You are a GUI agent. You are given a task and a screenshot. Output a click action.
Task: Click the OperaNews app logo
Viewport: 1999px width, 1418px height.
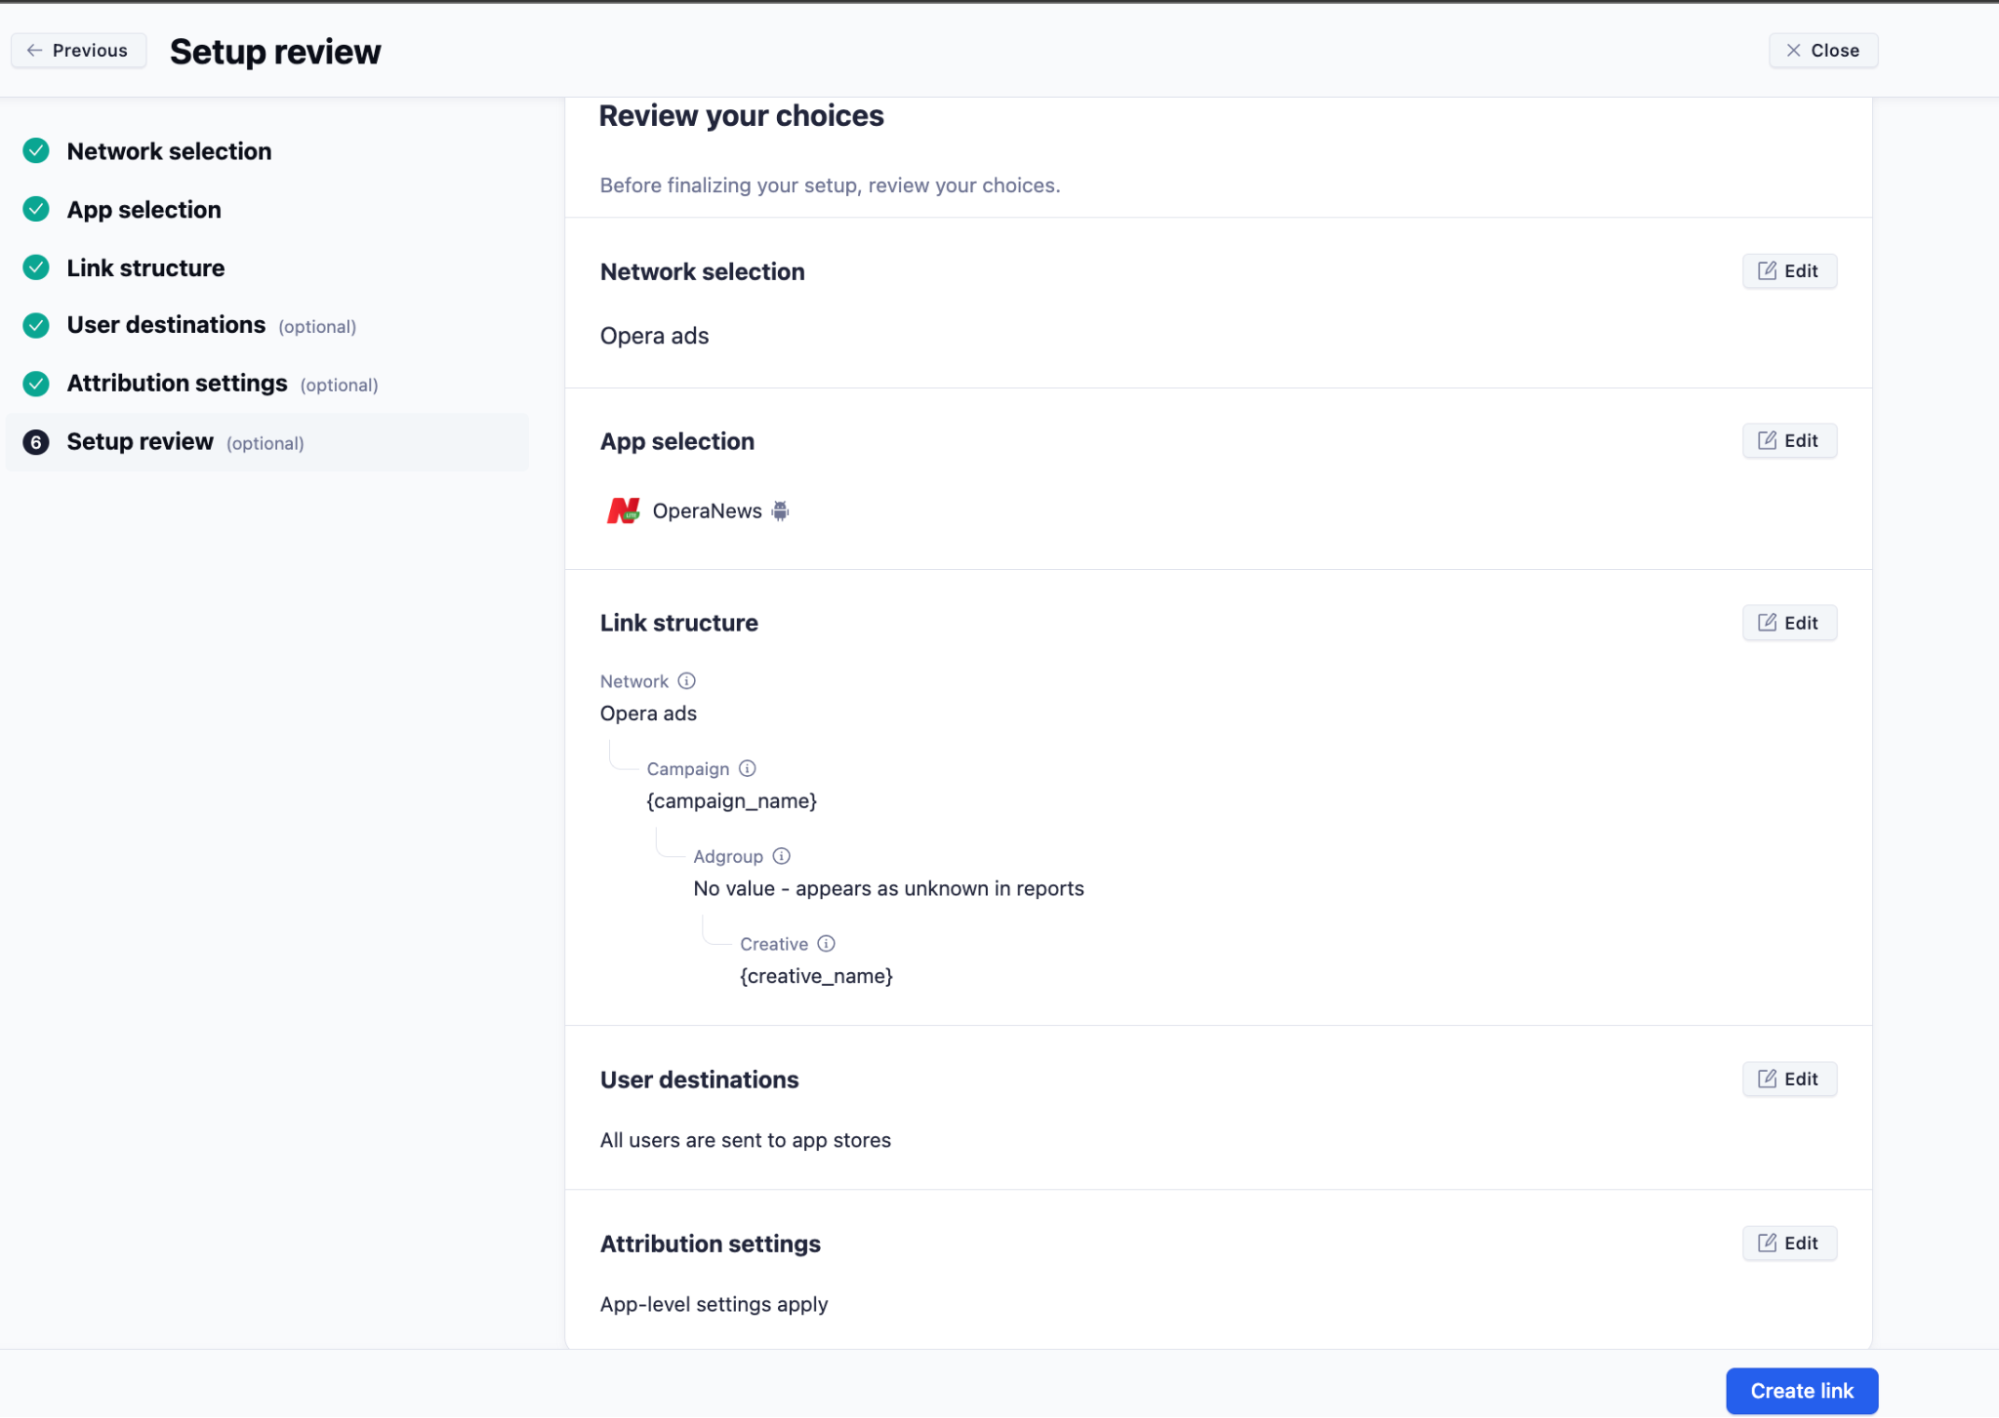coord(623,511)
